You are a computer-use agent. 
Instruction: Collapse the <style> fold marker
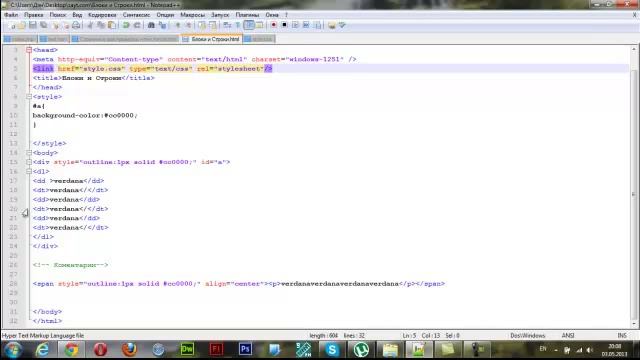click(x=29, y=97)
